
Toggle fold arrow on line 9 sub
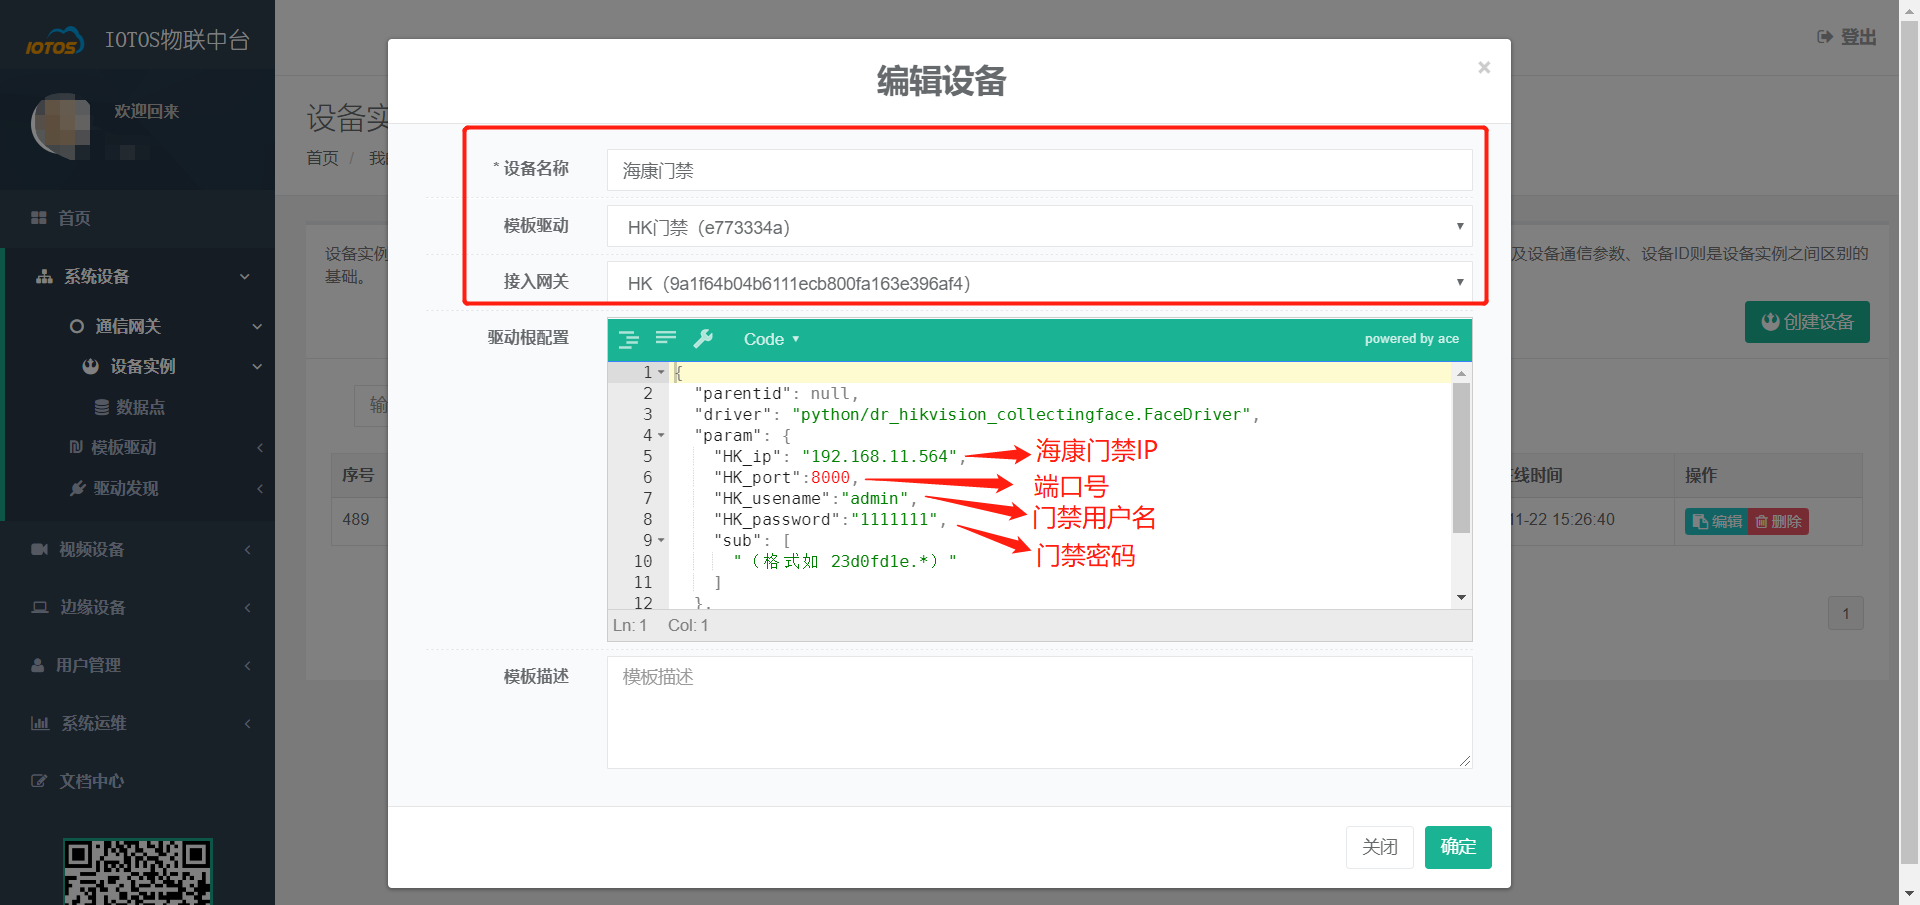[x=661, y=540]
